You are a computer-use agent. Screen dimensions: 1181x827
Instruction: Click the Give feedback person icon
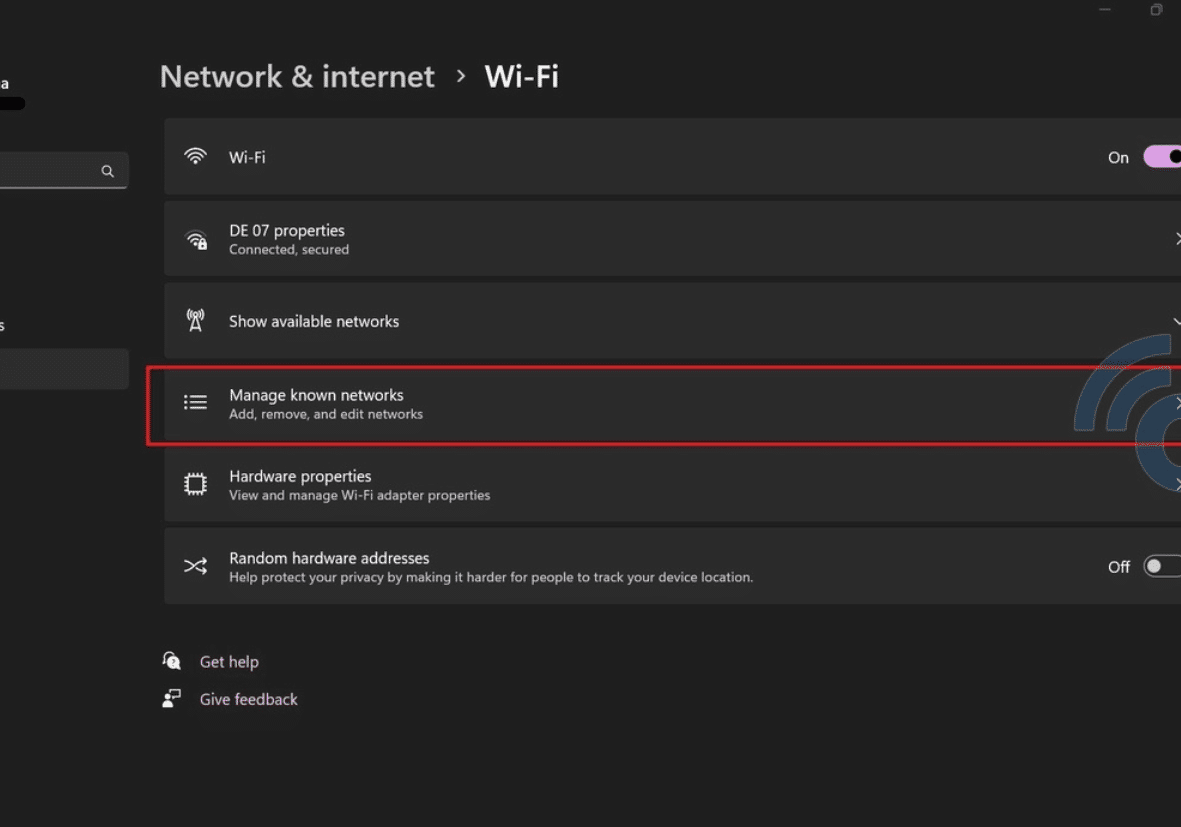pos(172,699)
